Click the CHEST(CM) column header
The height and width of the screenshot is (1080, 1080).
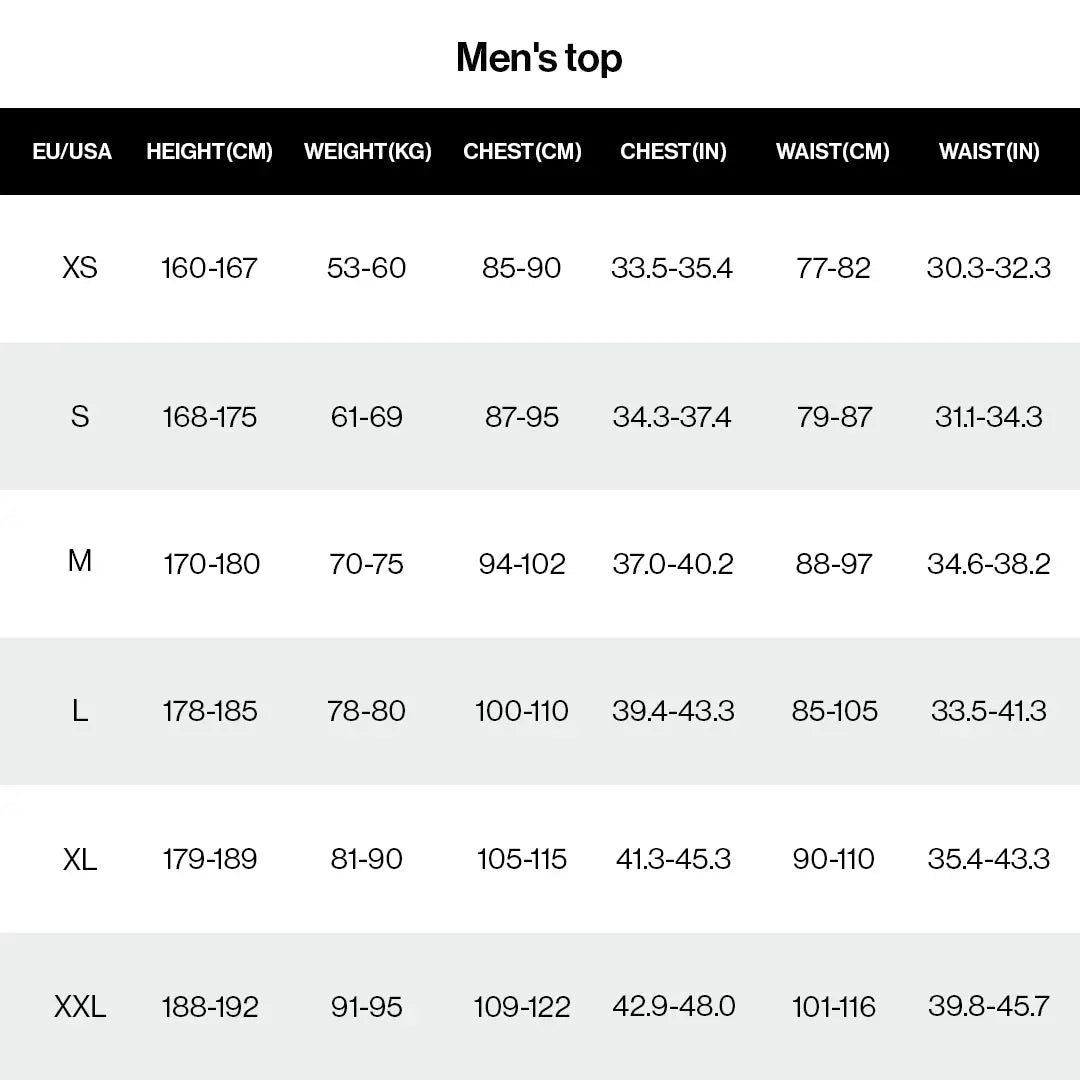522,152
